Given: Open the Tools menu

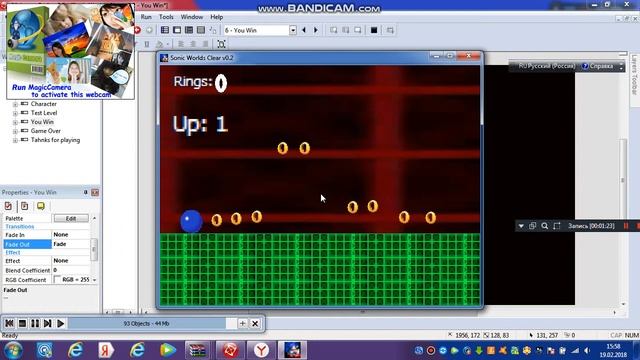Looking at the screenshot, I should [x=166, y=17].
